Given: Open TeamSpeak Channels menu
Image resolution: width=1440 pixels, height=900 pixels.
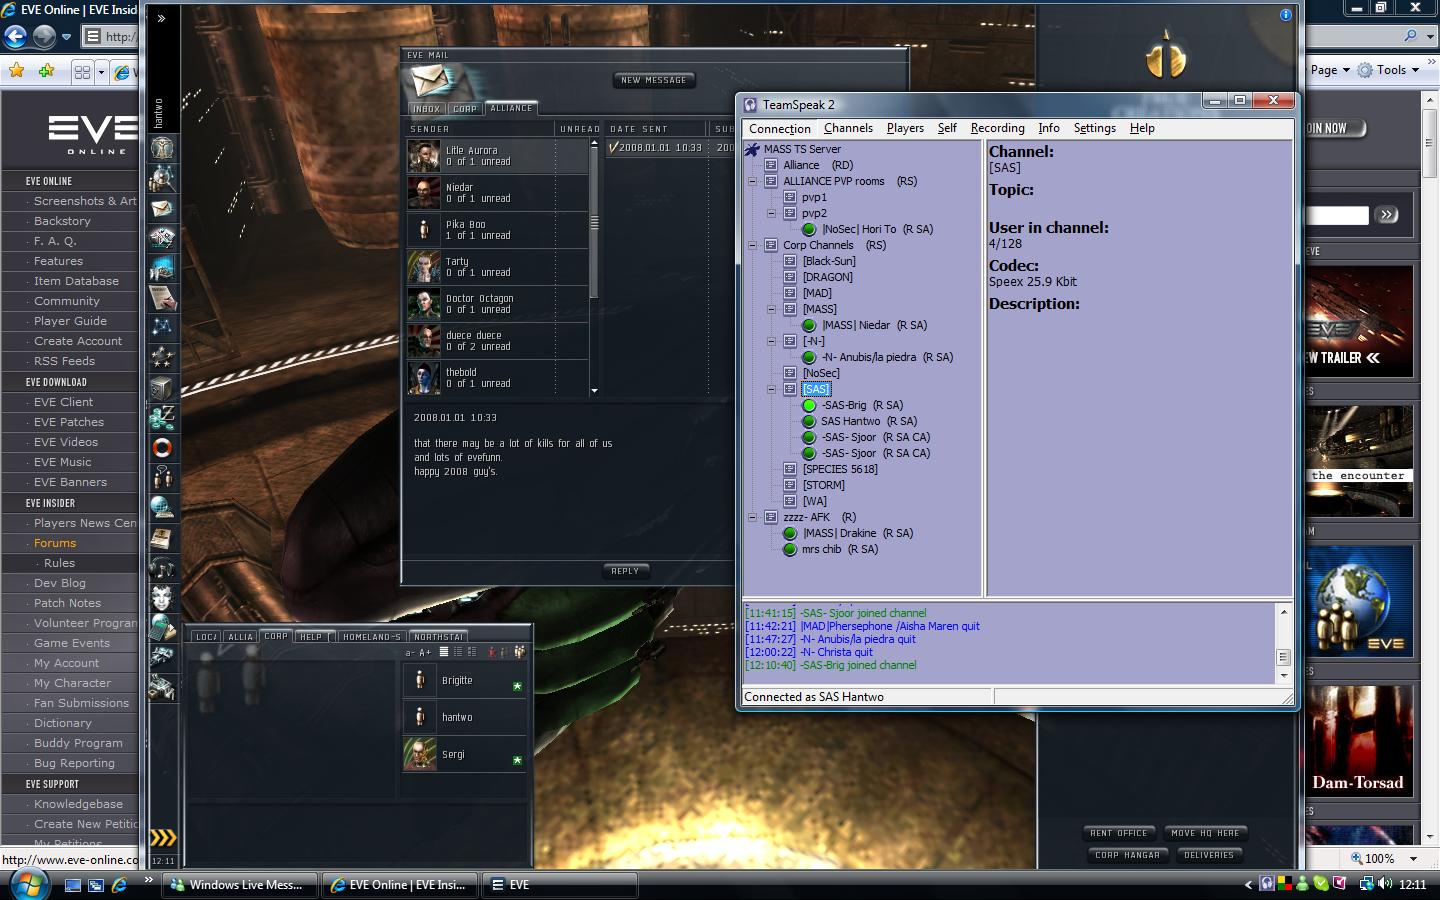Looking at the screenshot, I should coord(848,128).
